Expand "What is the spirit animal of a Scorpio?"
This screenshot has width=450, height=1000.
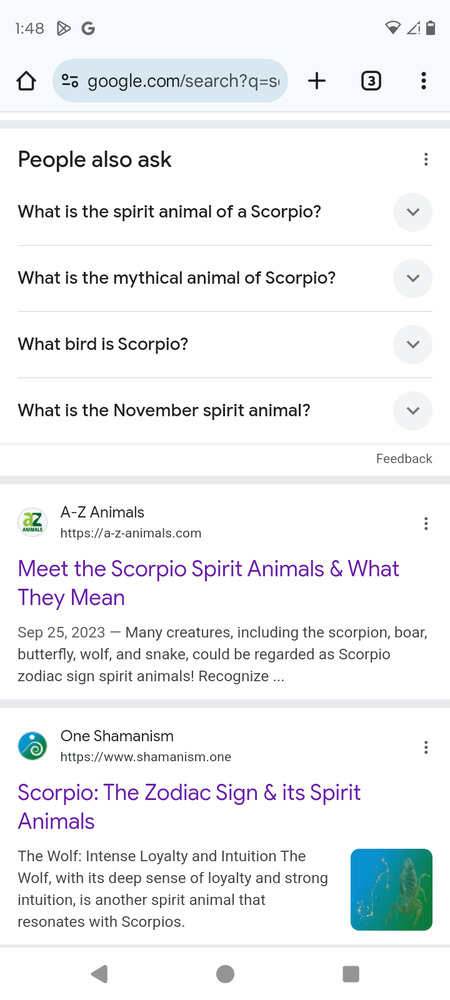click(224, 212)
